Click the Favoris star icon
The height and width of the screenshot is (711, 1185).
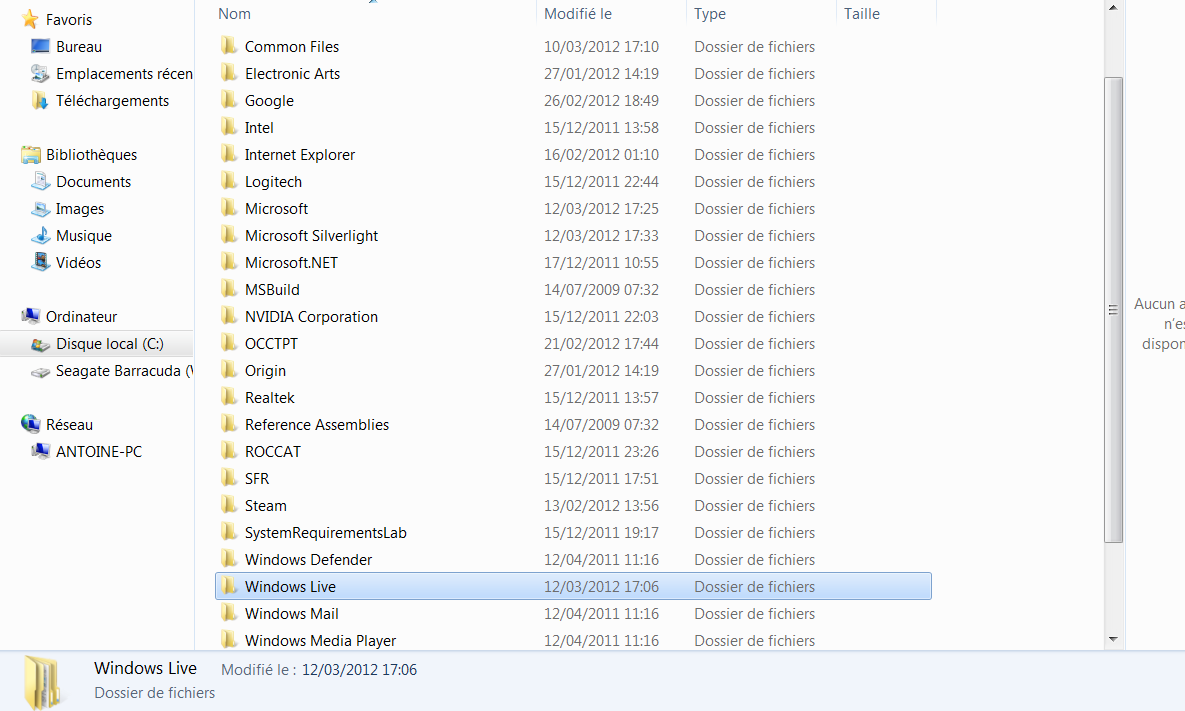click(30, 20)
